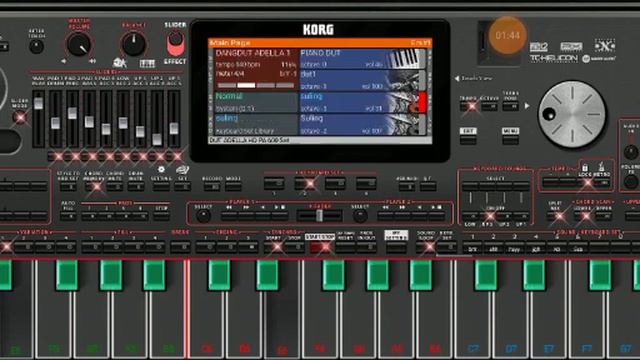
Task: Turn the Master Volume knob
Action: [79, 44]
